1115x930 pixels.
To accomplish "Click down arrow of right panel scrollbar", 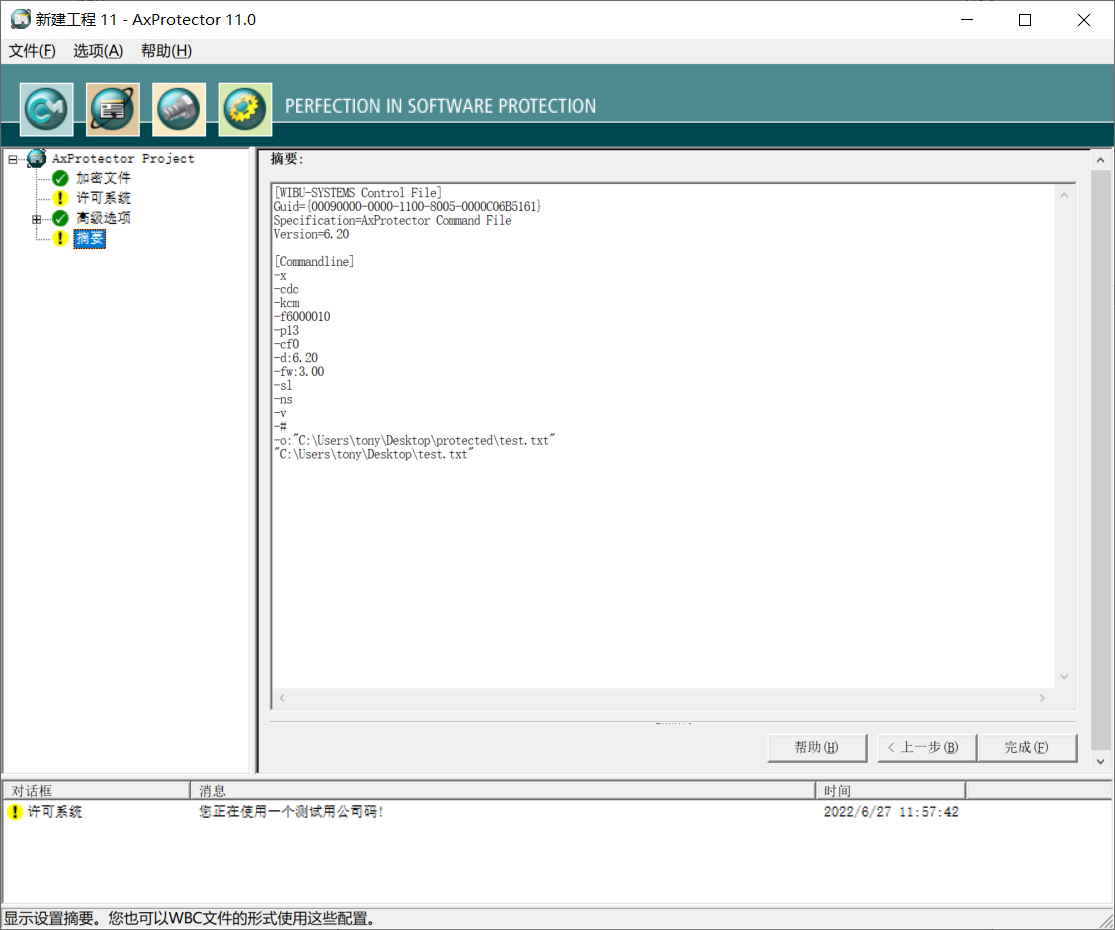I will 1101,761.
